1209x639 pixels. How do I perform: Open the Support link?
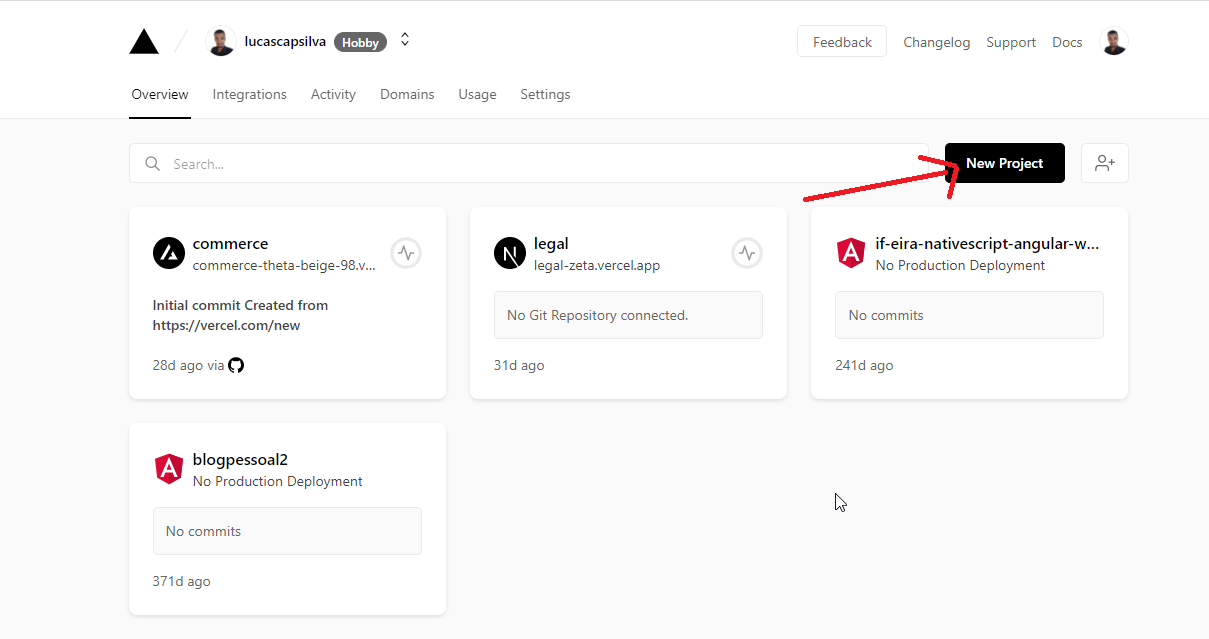click(x=1011, y=42)
